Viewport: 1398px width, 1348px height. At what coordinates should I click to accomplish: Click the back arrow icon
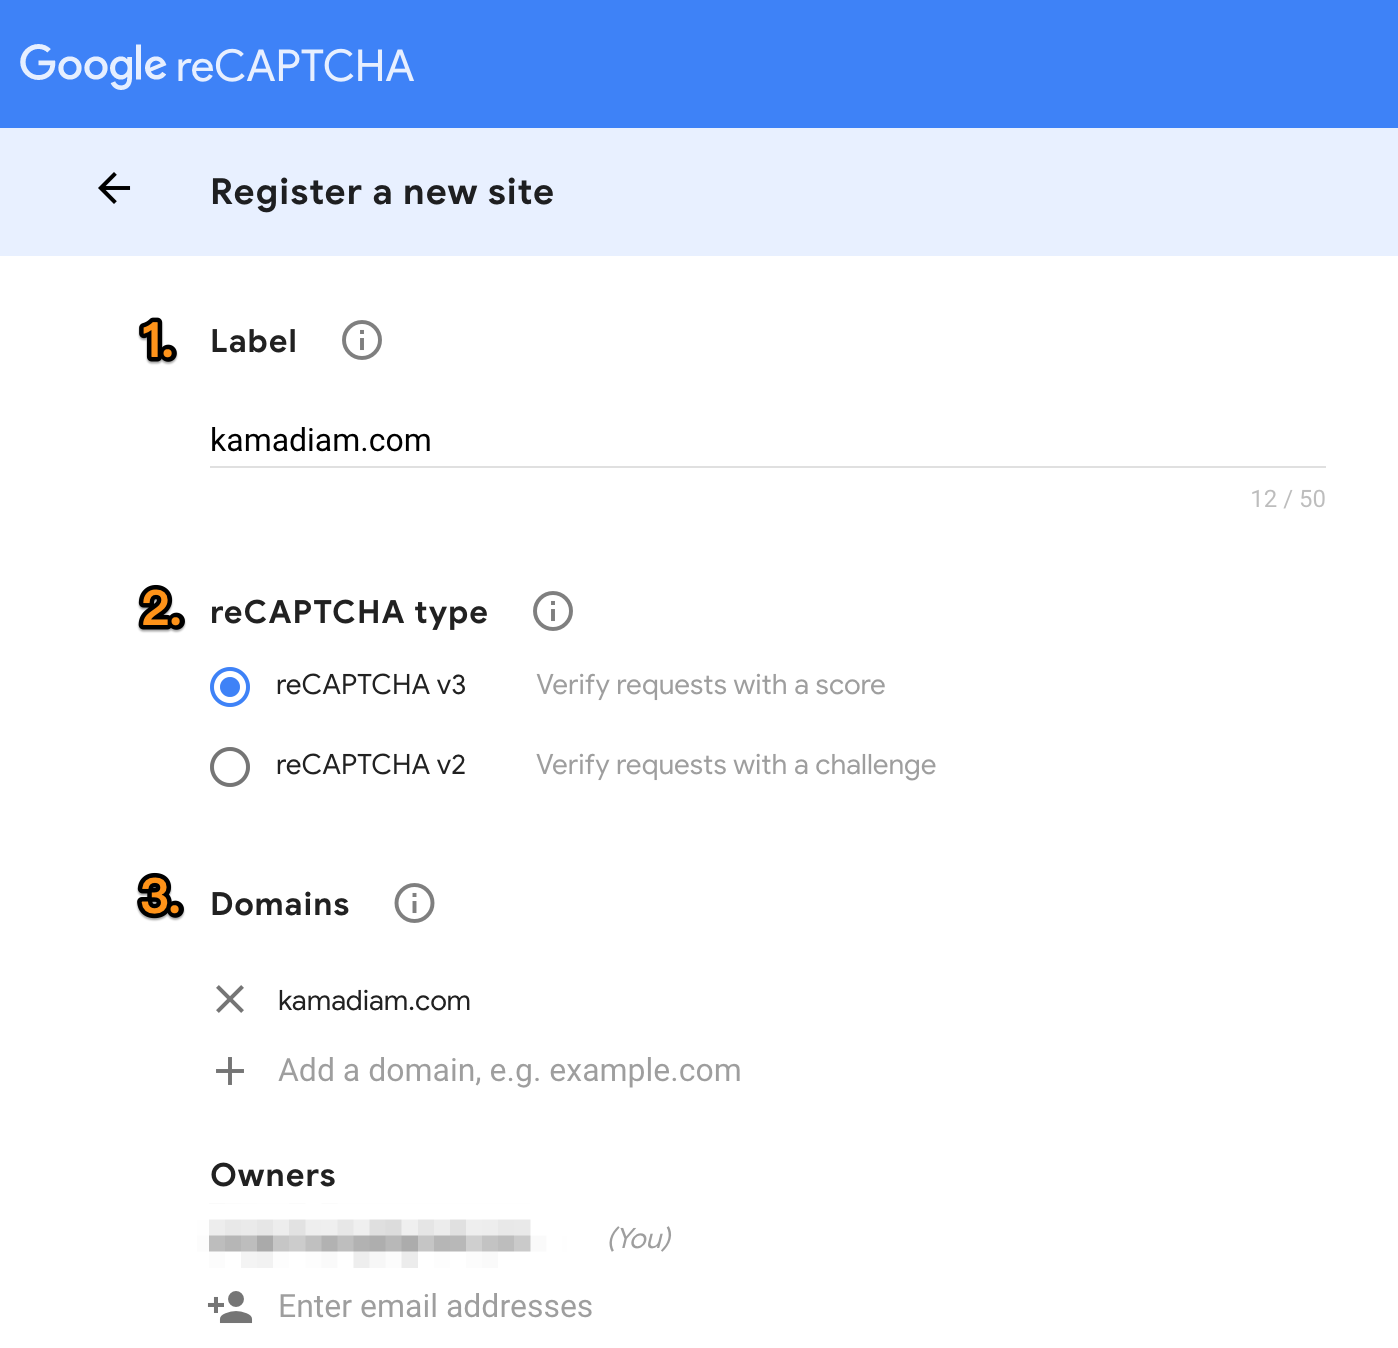coord(115,188)
